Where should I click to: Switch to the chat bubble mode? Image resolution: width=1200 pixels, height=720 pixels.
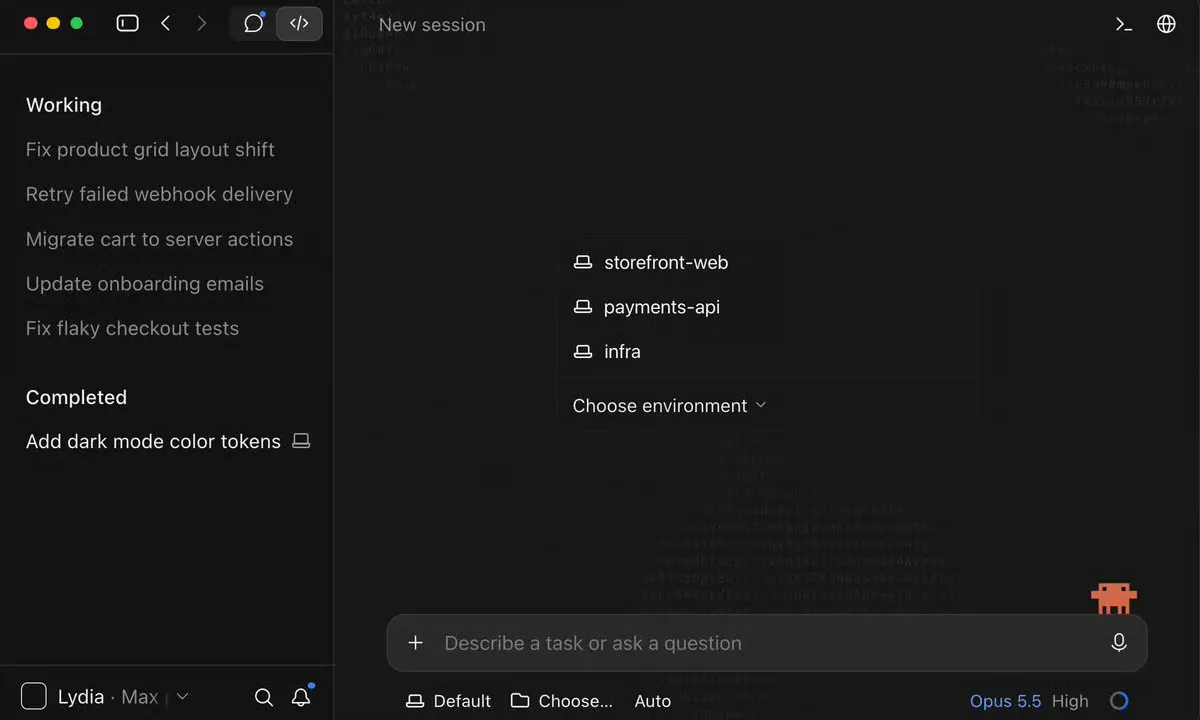point(254,23)
